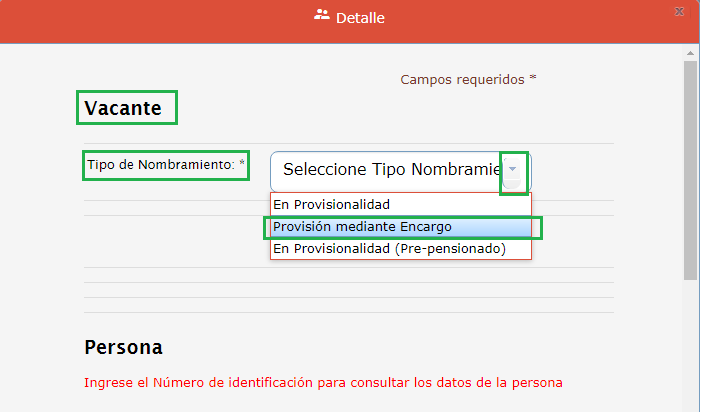
Task: Click the people icon beside Detalle
Action: [x=321, y=15]
